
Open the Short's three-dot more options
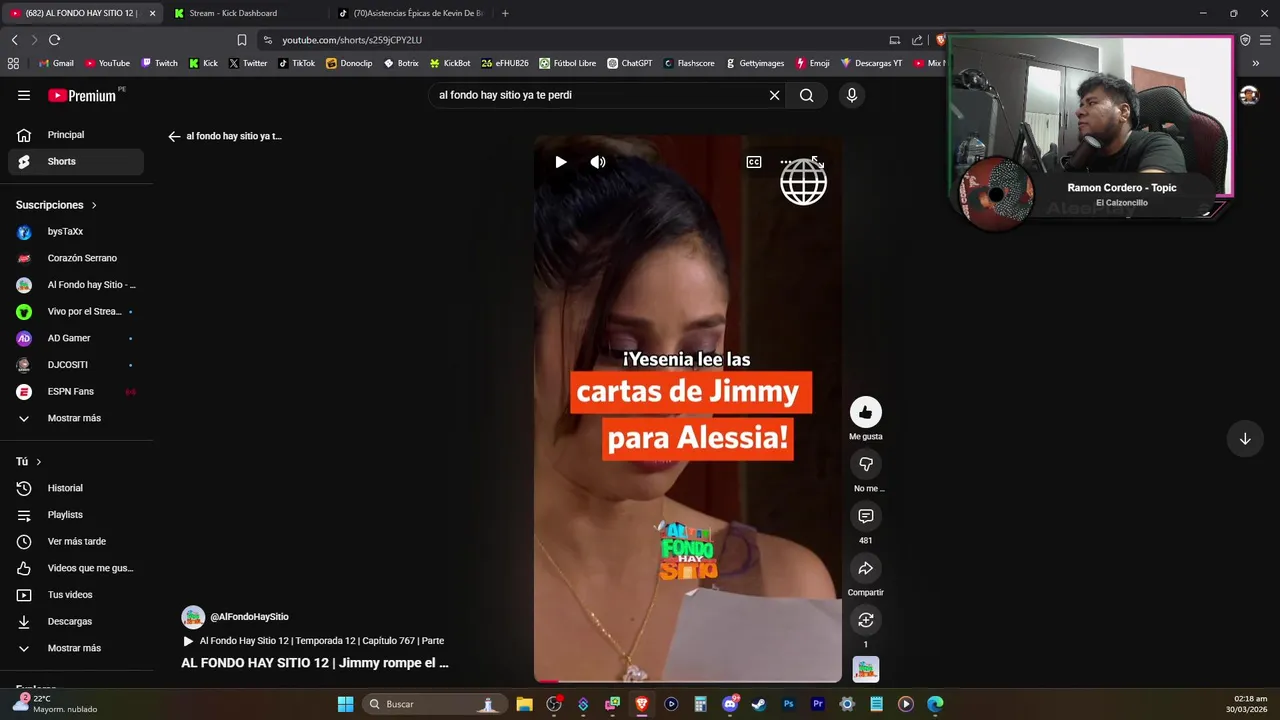click(x=787, y=162)
